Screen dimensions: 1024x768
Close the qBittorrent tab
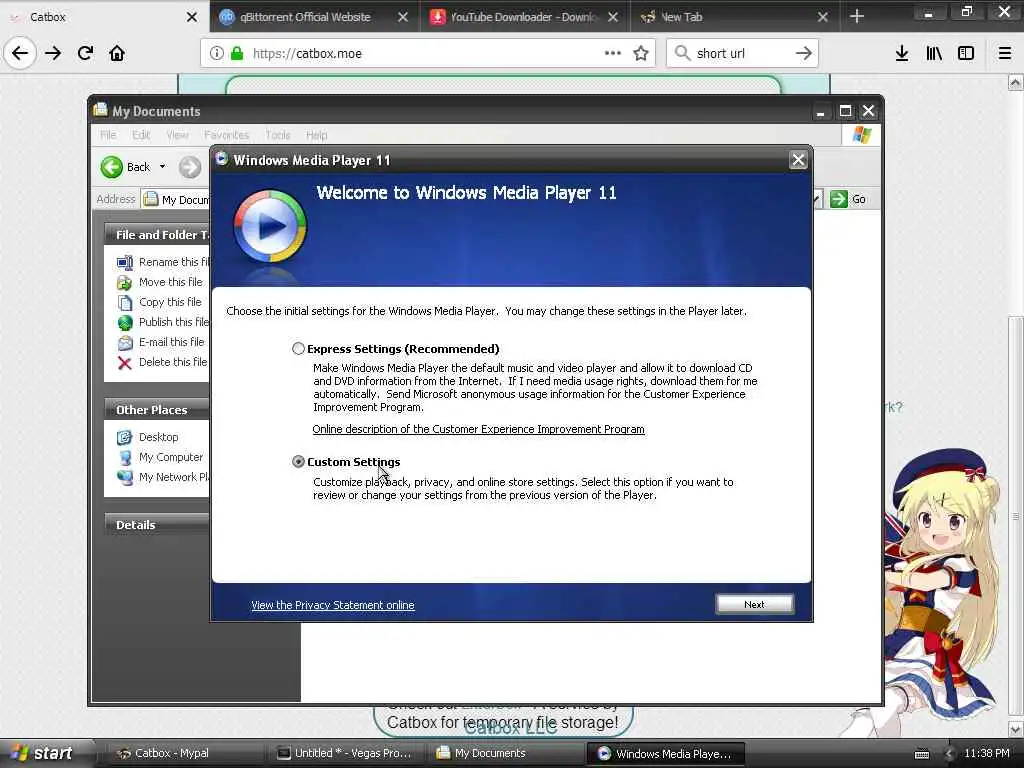(x=403, y=17)
